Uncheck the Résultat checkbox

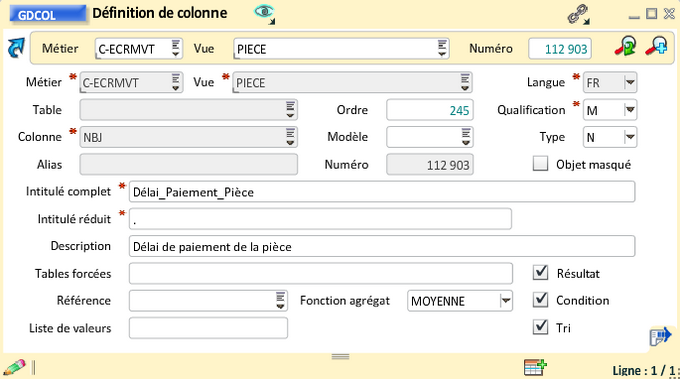click(540, 273)
